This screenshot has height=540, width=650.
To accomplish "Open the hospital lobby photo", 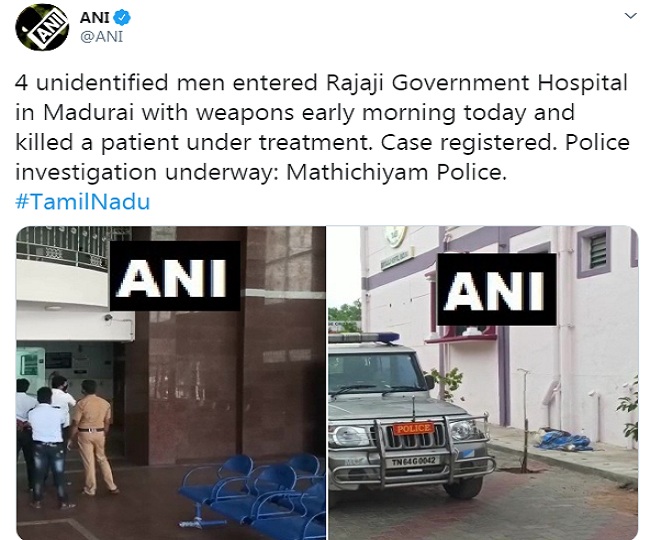I will (171, 383).
